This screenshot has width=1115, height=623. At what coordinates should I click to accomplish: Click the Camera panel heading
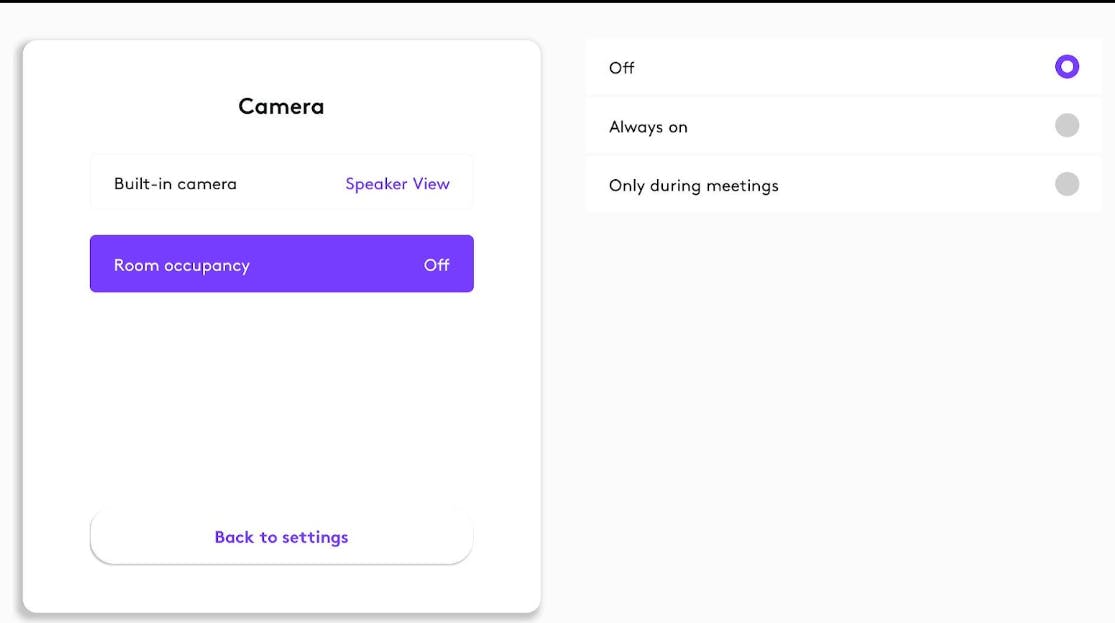click(x=281, y=106)
